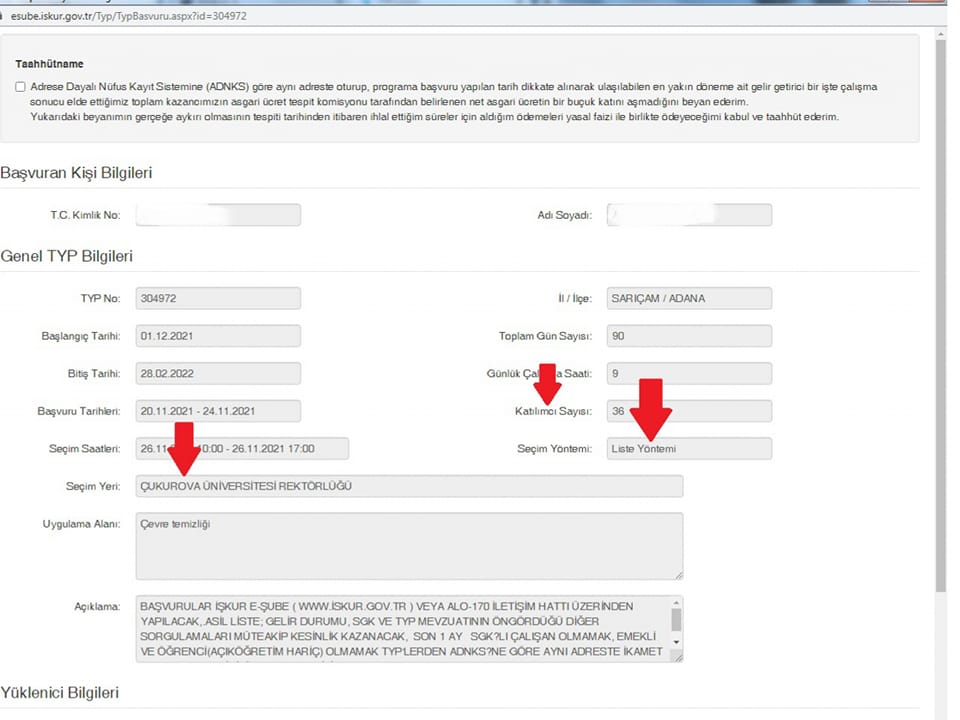Click the Bitiş Tarihi date field
Image resolution: width=960 pixels, height=720 pixels.
tap(218, 373)
